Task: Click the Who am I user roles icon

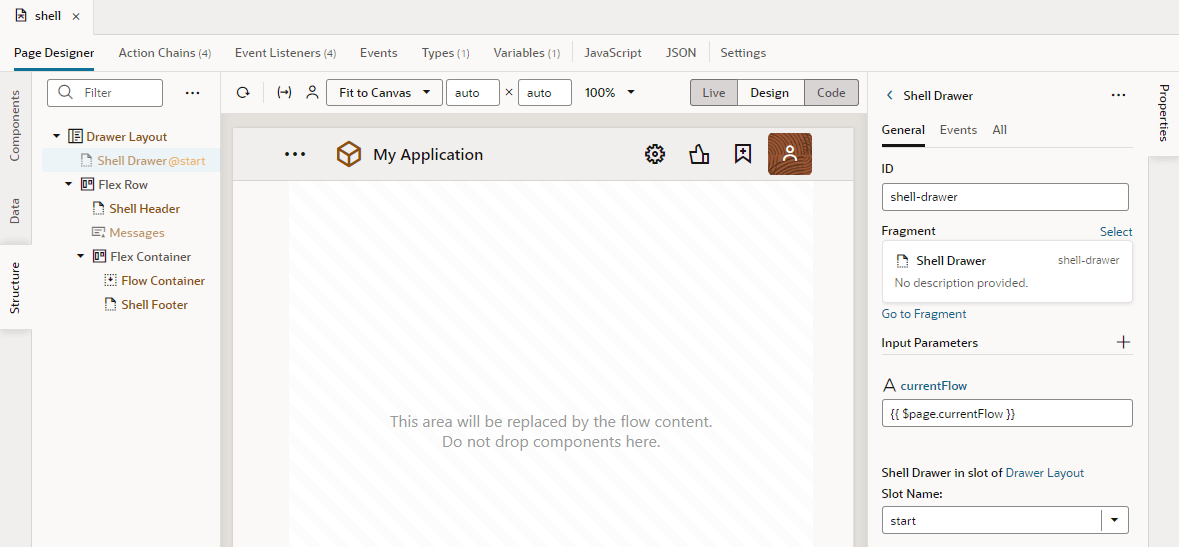Action: [x=311, y=93]
